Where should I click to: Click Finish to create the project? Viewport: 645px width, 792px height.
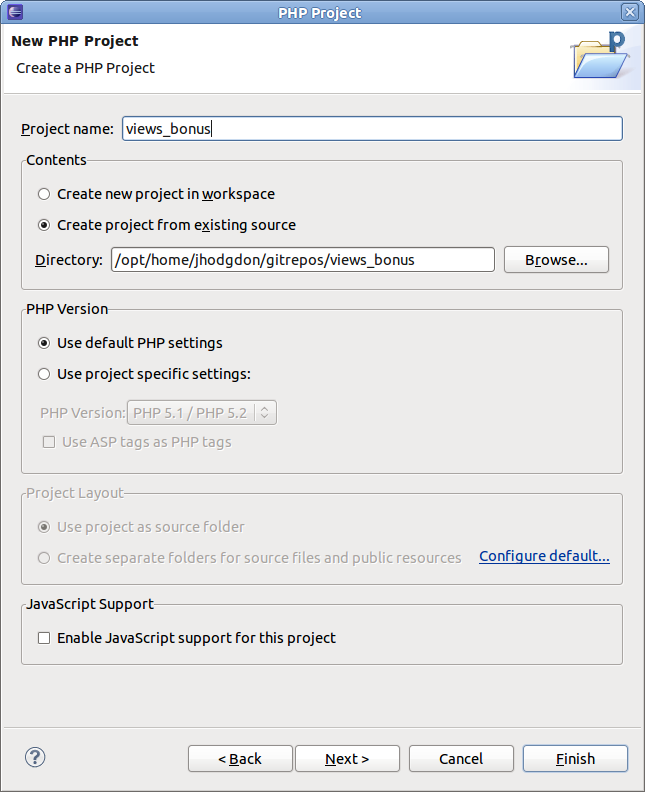[x=575, y=759]
